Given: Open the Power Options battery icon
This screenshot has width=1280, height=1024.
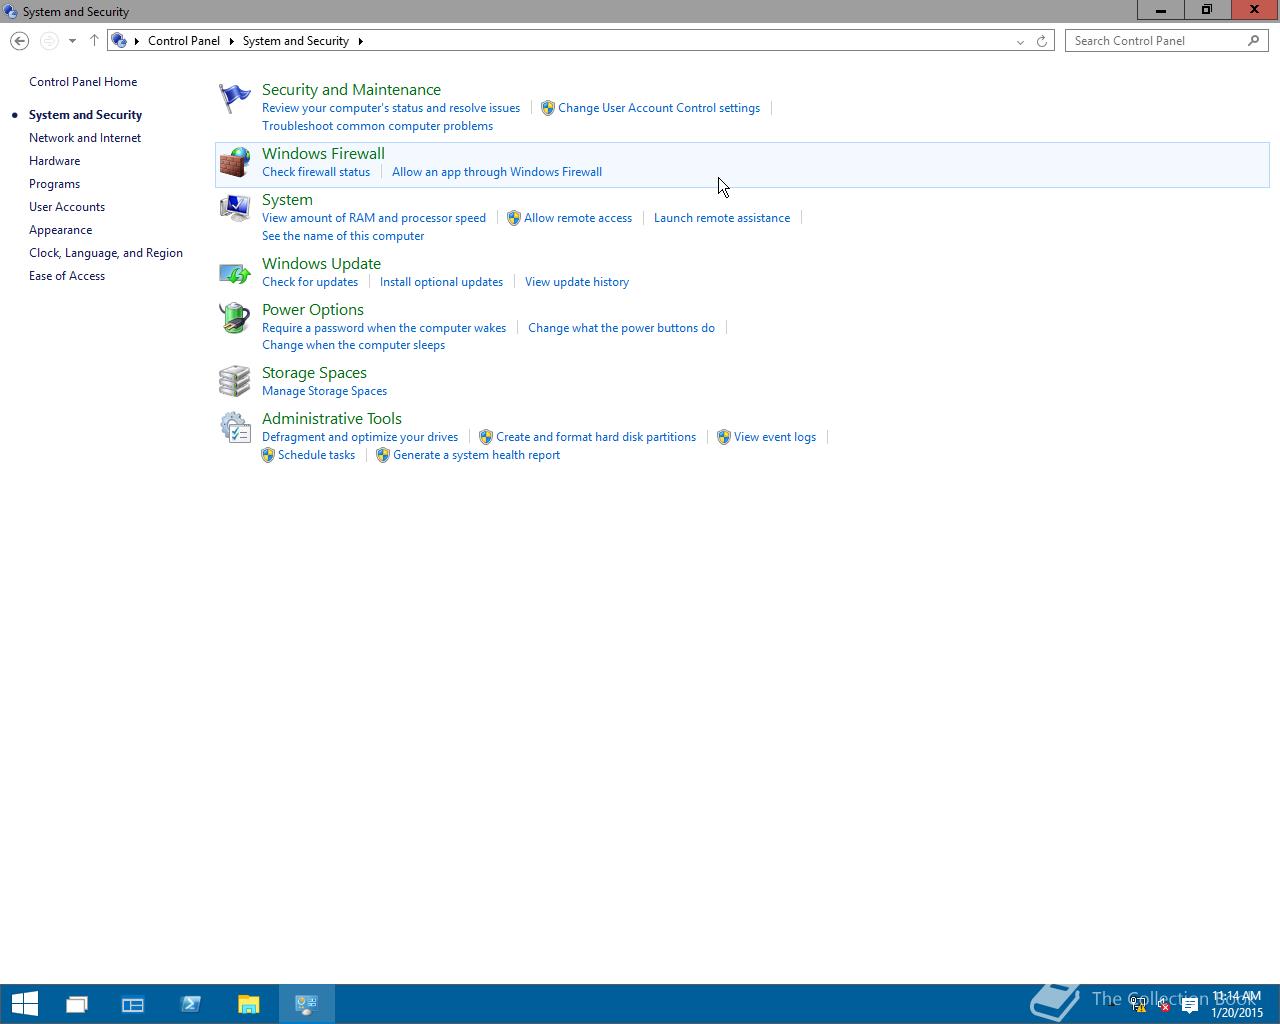Looking at the screenshot, I should pos(235,319).
